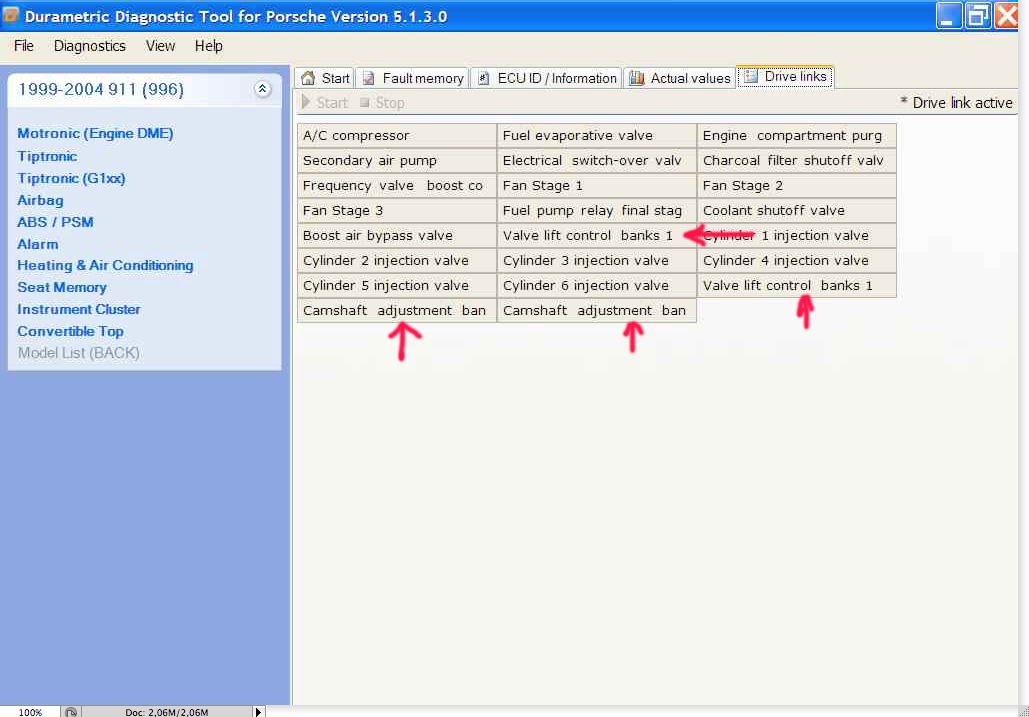The height and width of the screenshot is (717, 1029).
Task: Select Fuel pump relay final stag cell
Action: 597,211
